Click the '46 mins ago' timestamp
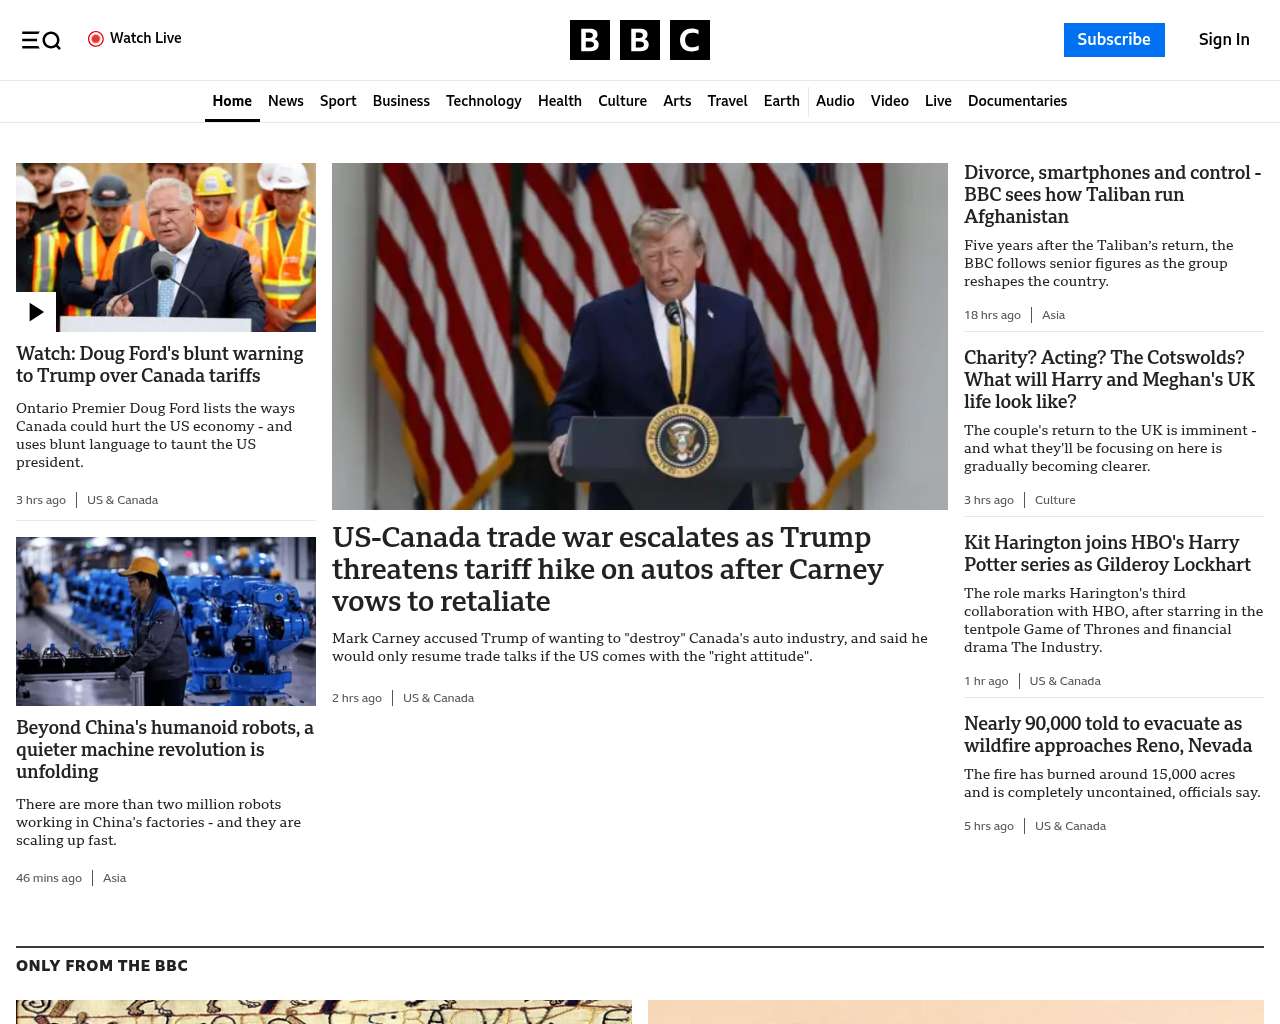The width and height of the screenshot is (1280, 1024). (49, 878)
